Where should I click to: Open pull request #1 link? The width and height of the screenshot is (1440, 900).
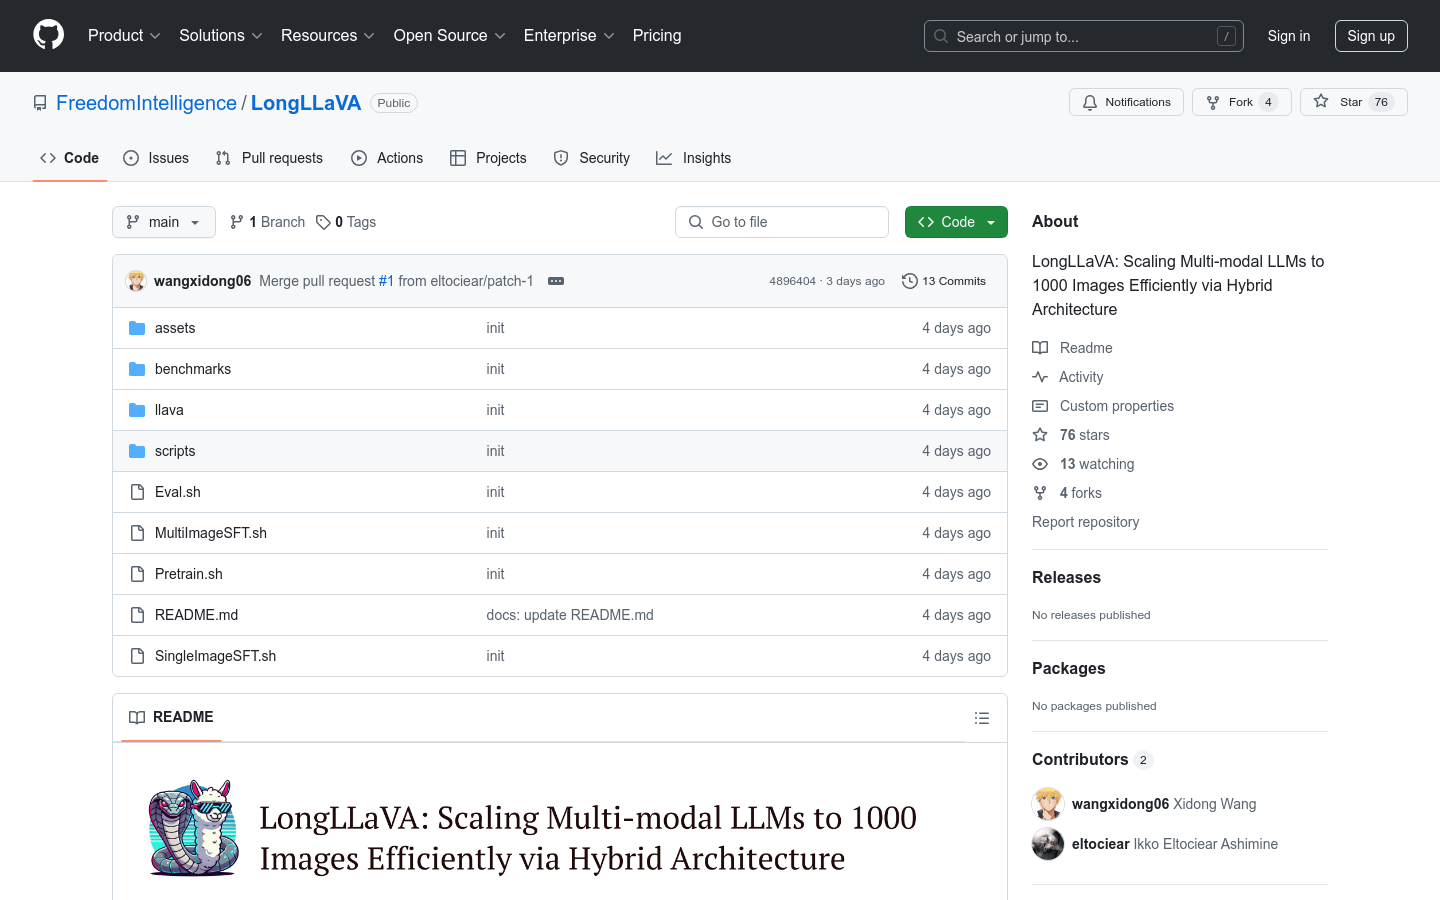click(386, 281)
